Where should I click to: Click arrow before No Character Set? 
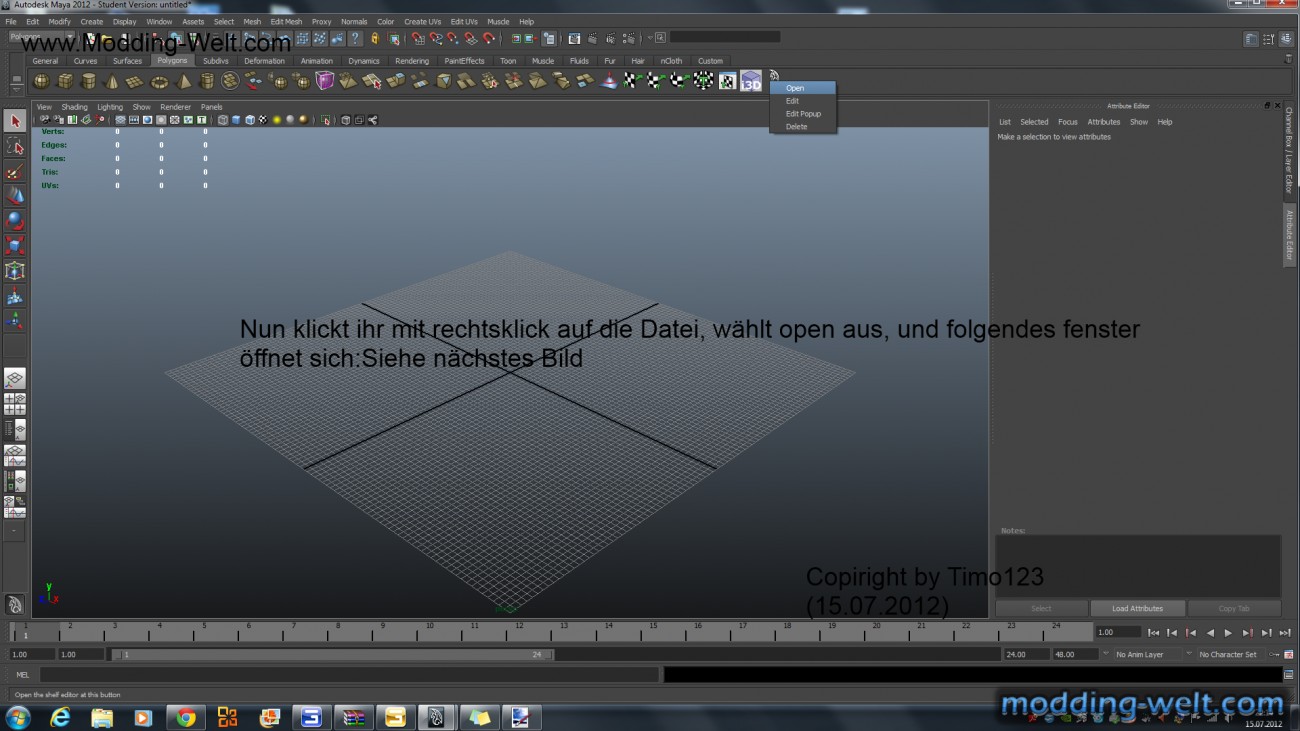(x=1189, y=654)
